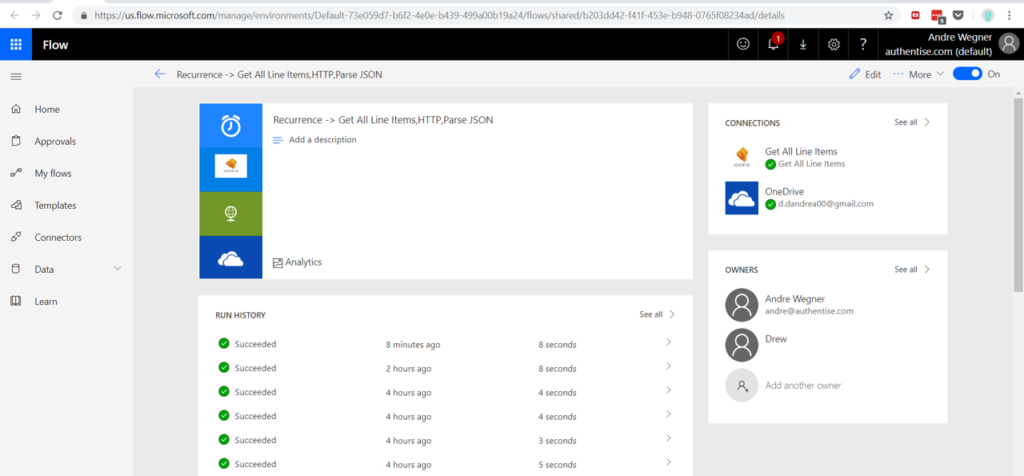This screenshot has height=476, width=1024.
Task: Click the feedback smiley face icon
Action: point(742,45)
